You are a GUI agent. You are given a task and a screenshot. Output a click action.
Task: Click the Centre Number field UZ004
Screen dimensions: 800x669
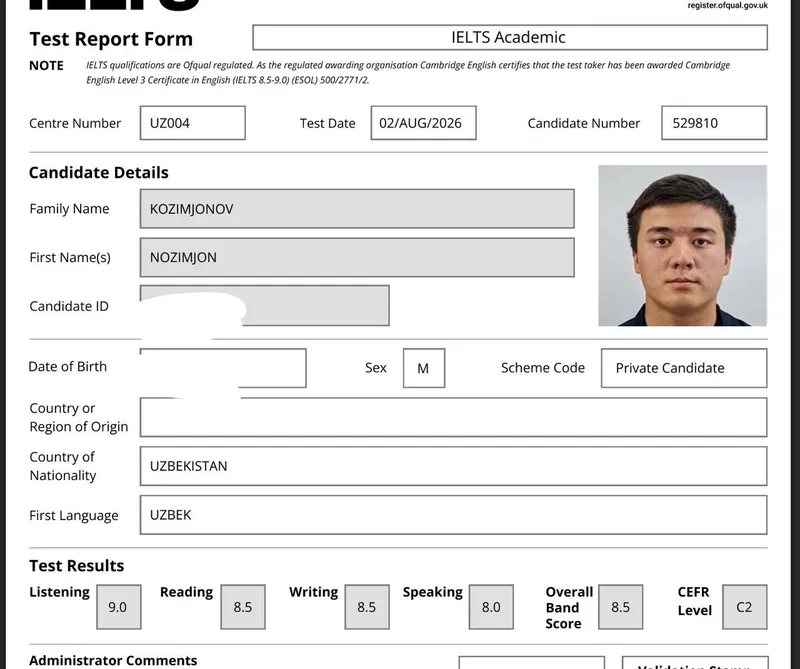(x=193, y=123)
